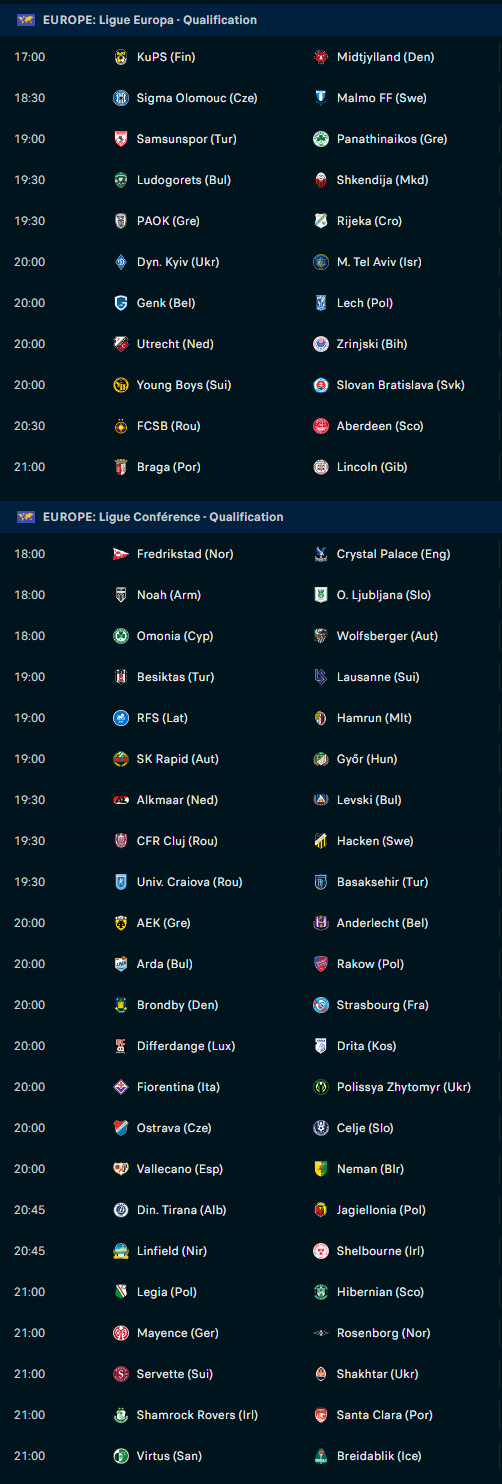502x1484 pixels.
Task: Select the 20:30 FCSB kickoff time
Action: coord(29,426)
